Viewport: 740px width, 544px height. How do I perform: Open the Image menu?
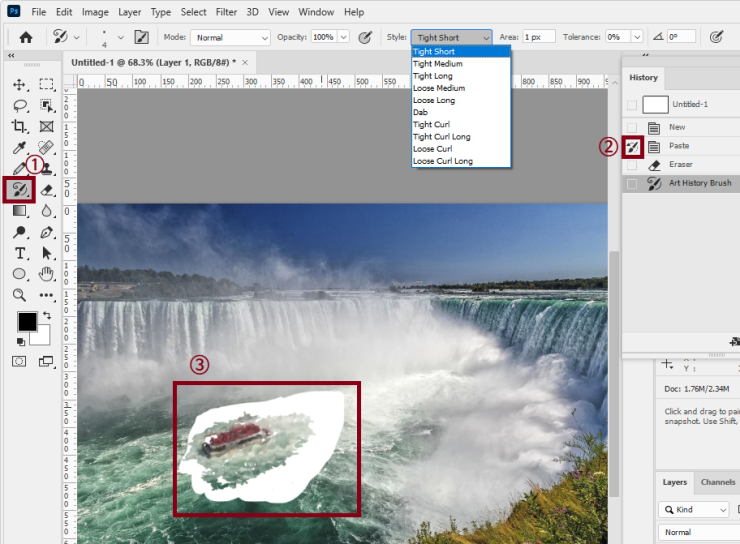coord(95,12)
